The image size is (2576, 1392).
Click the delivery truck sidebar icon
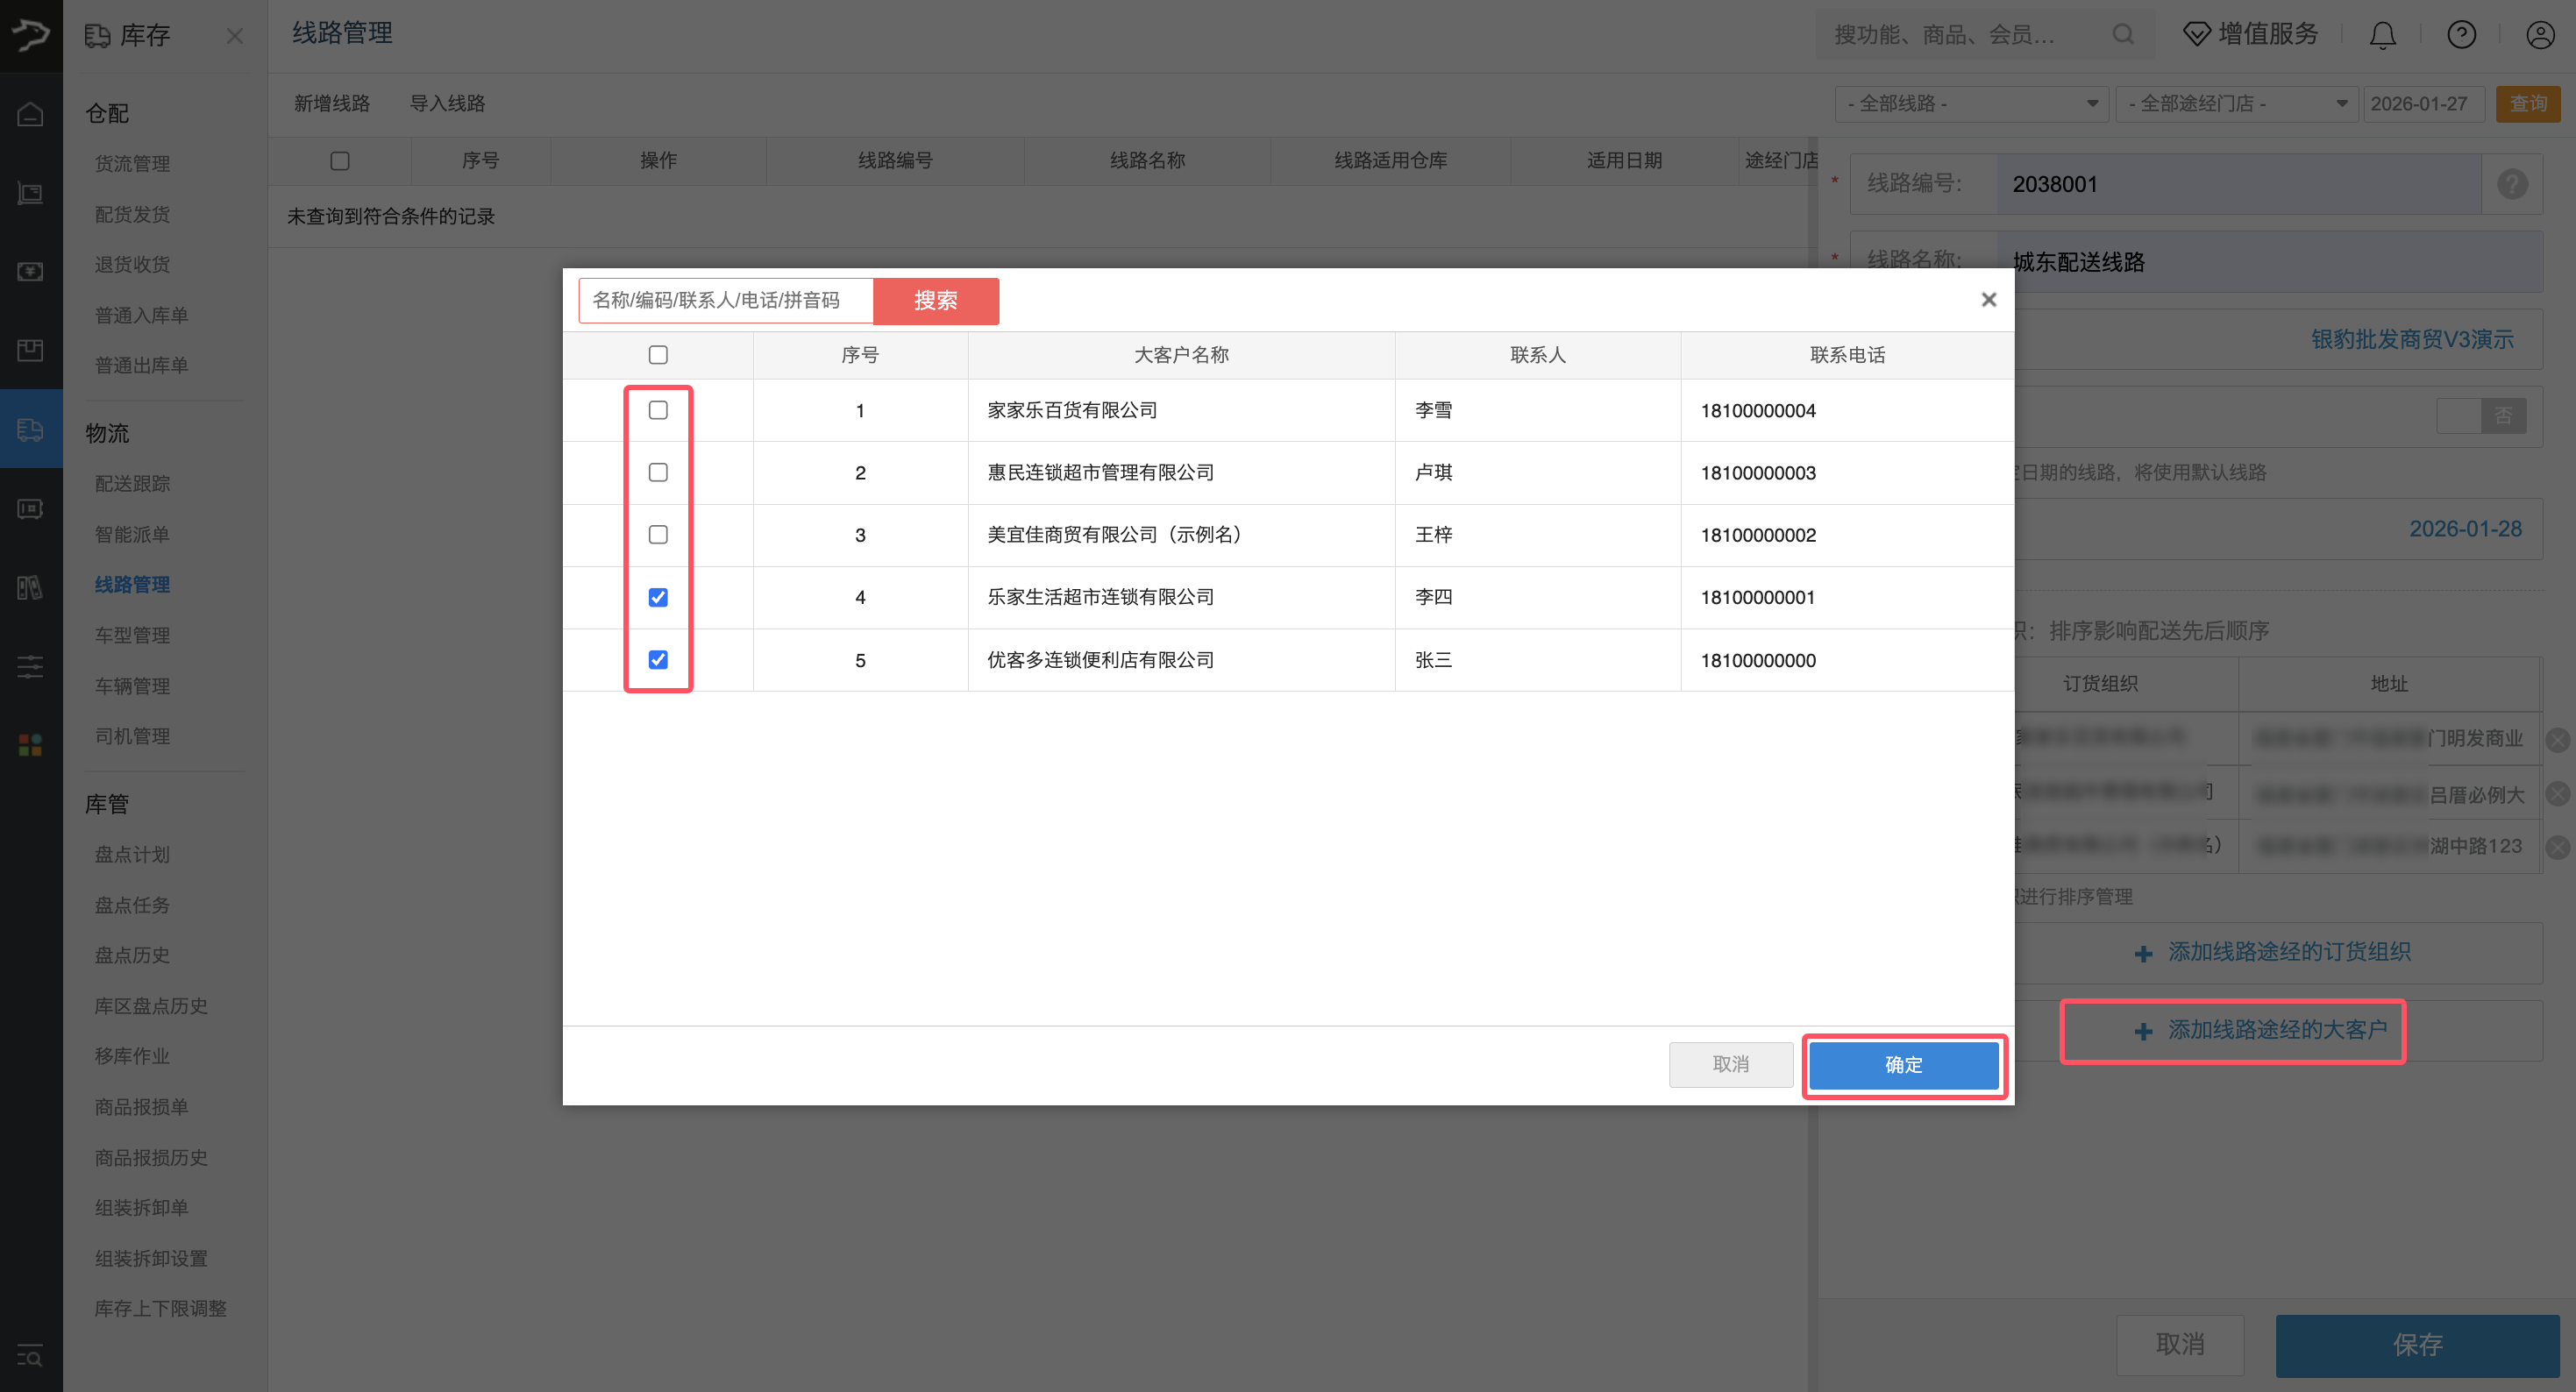pyautogui.click(x=31, y=430)
